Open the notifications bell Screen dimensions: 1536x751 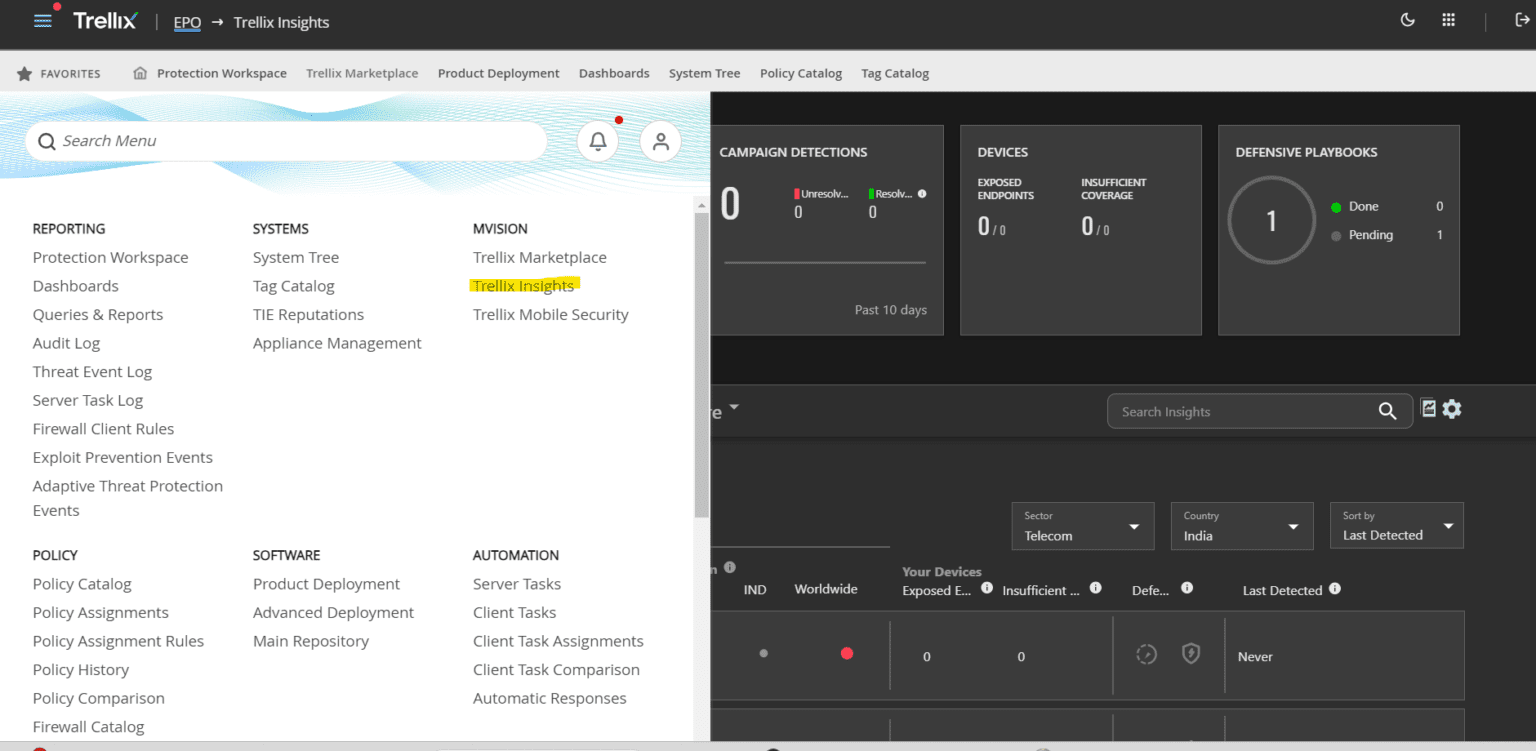click(x=598, y=140)
